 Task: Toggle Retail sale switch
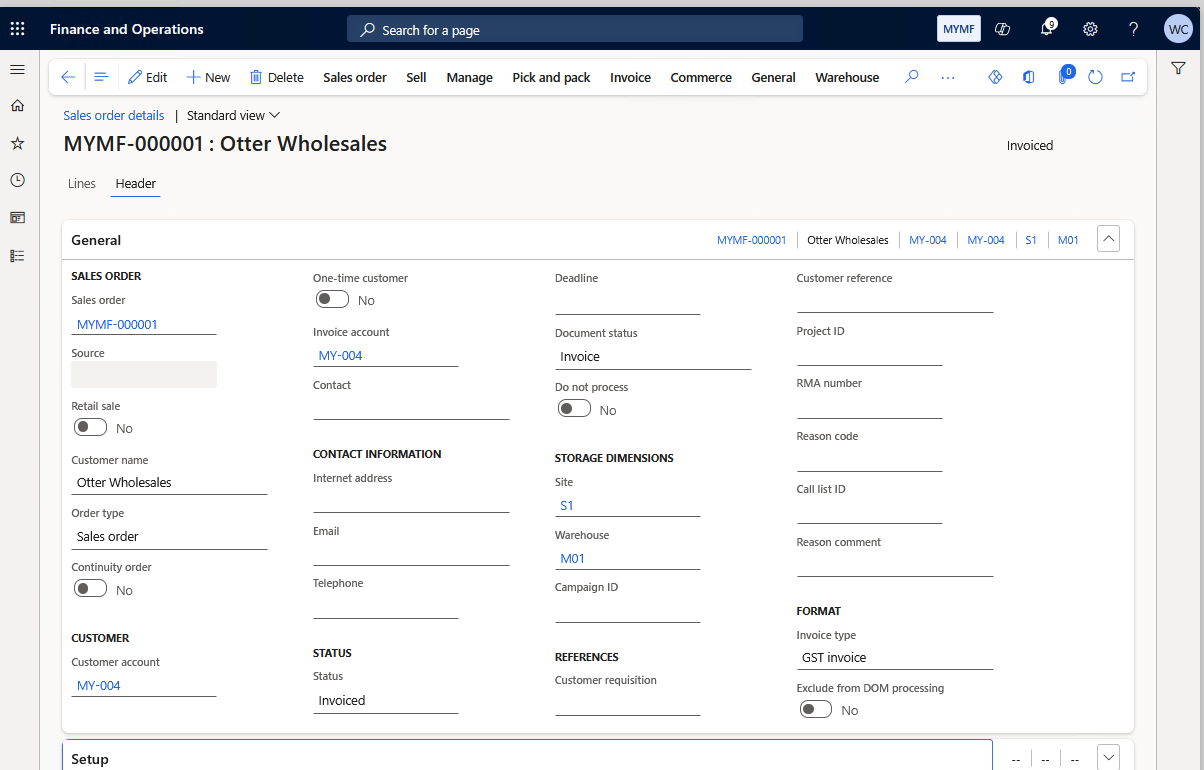pos(90,427)
